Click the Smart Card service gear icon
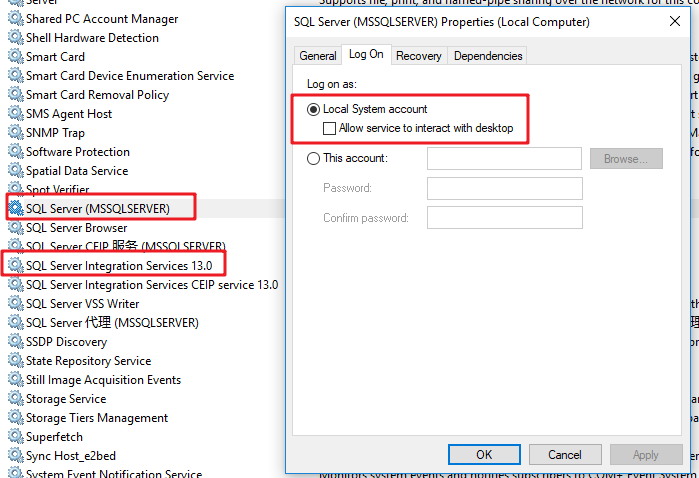Screen dimensions: 699x478 tap(15, 57)
